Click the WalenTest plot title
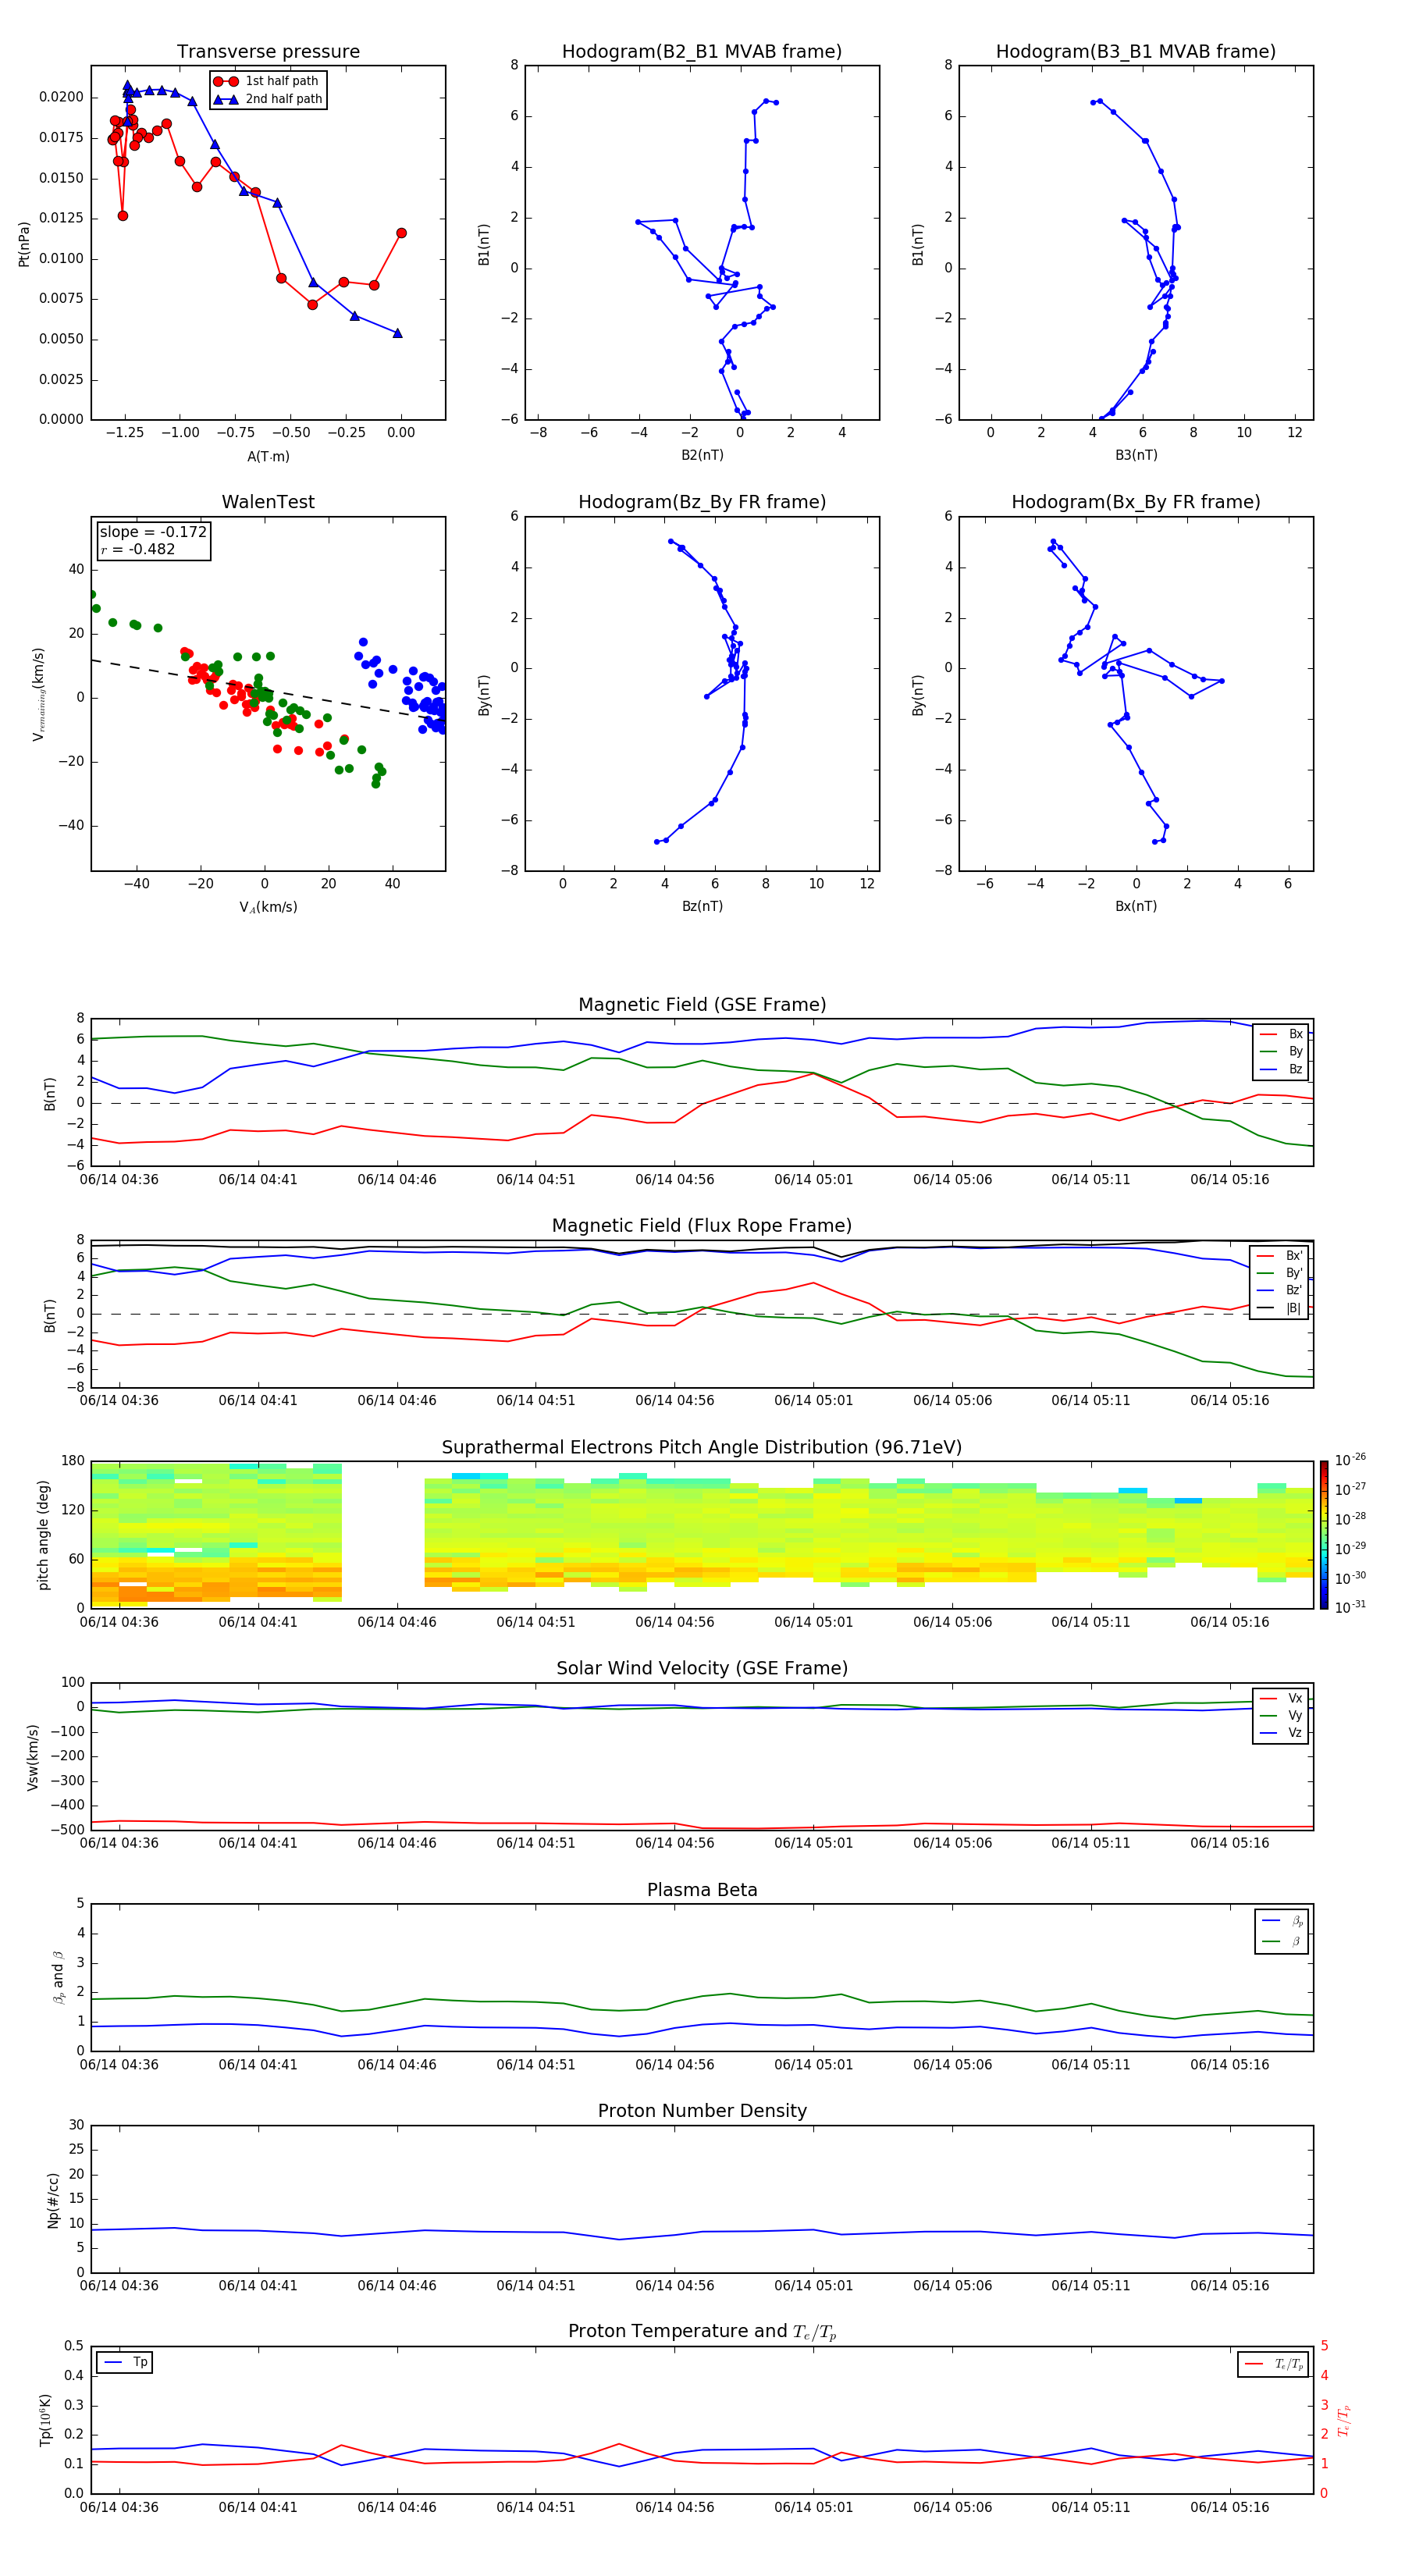This screenshot has width=1405, height=2576. pos(268,502)
